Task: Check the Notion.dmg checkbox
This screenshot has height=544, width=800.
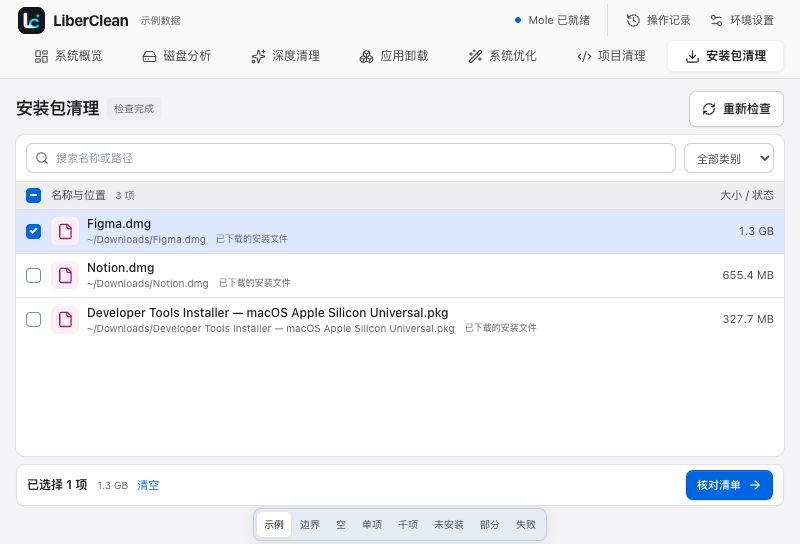Action: coord(34,276)
